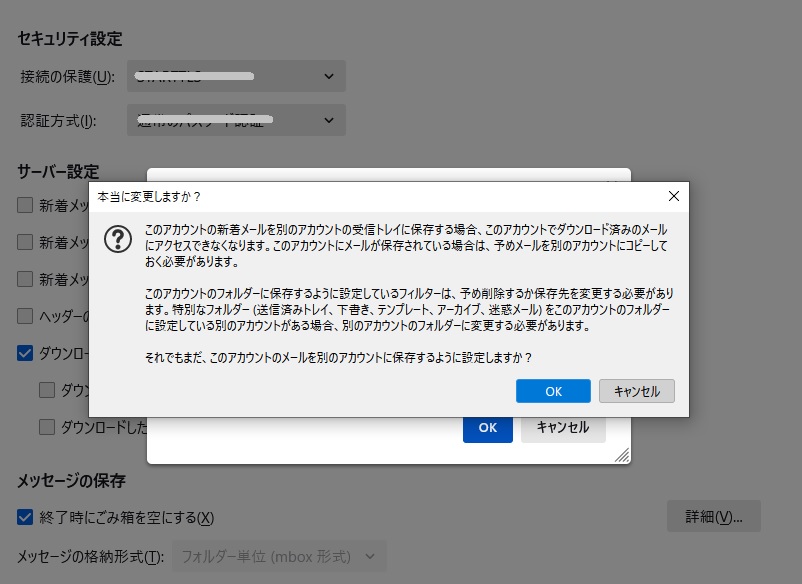Click the bold OK button in the background dialog
Image resolution: width=802 pixels, height=584 pixels.
pyautogui.click(x=487, y=427)
